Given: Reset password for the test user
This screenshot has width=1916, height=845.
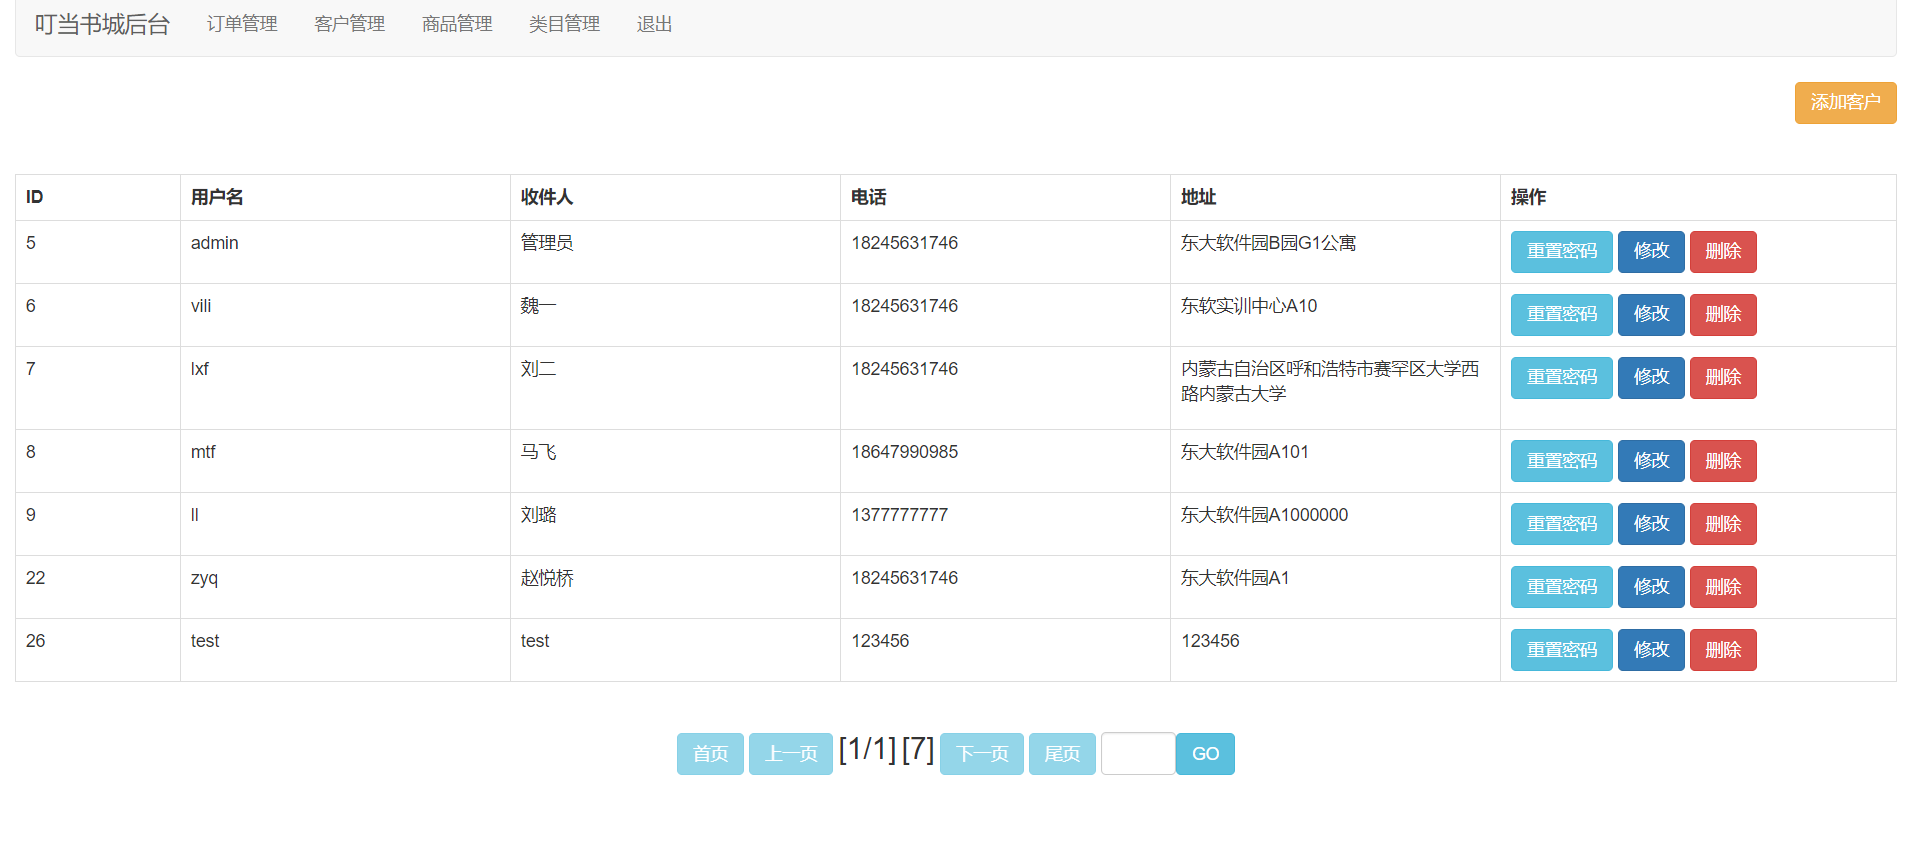Looking at the screenshot, I should click(x=1561, y=650).
